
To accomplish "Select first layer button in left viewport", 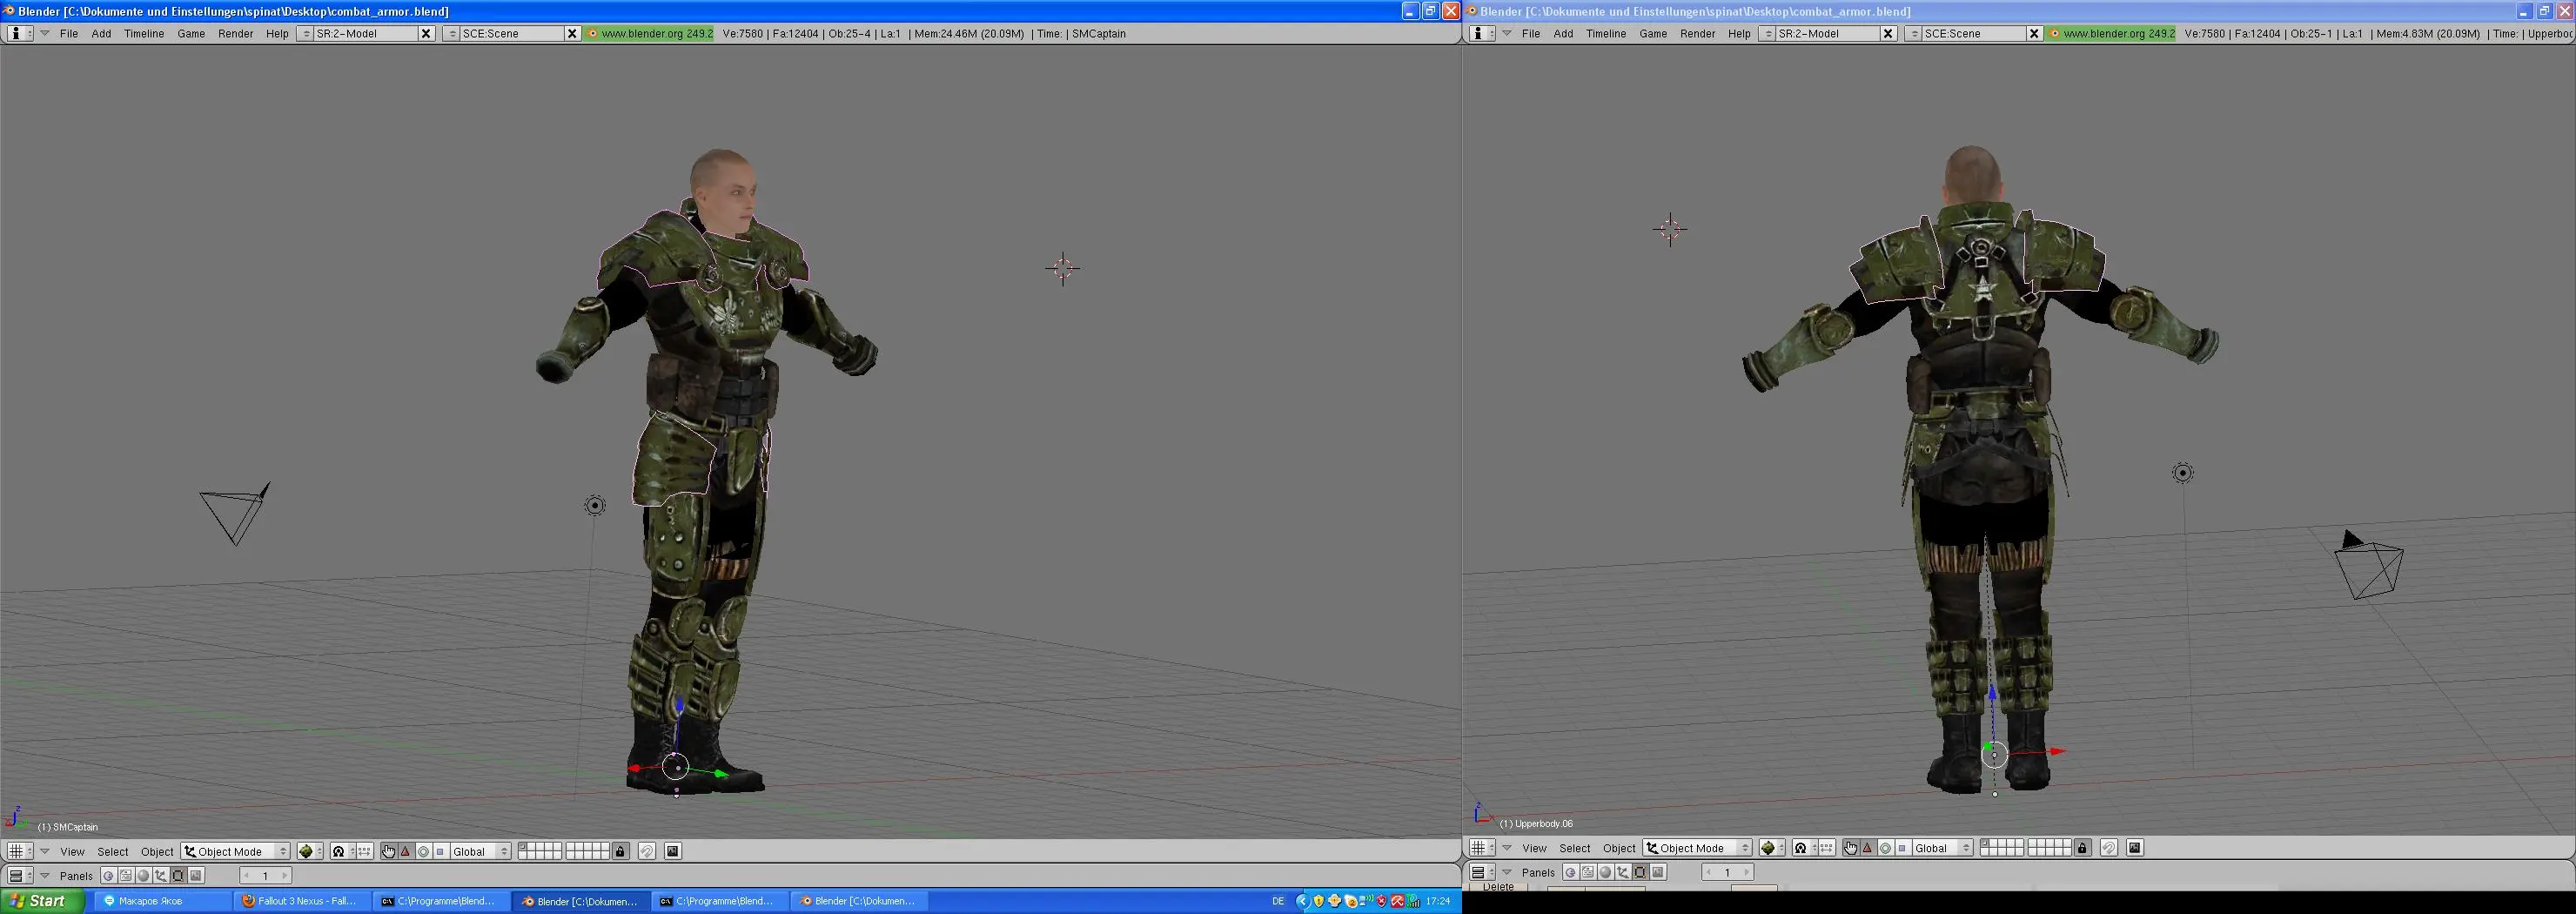I will 523,848.
